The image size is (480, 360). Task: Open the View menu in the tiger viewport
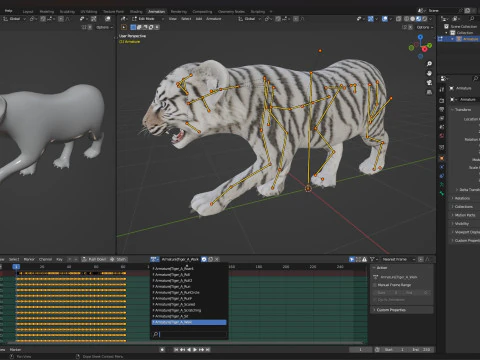click(173, 19)
